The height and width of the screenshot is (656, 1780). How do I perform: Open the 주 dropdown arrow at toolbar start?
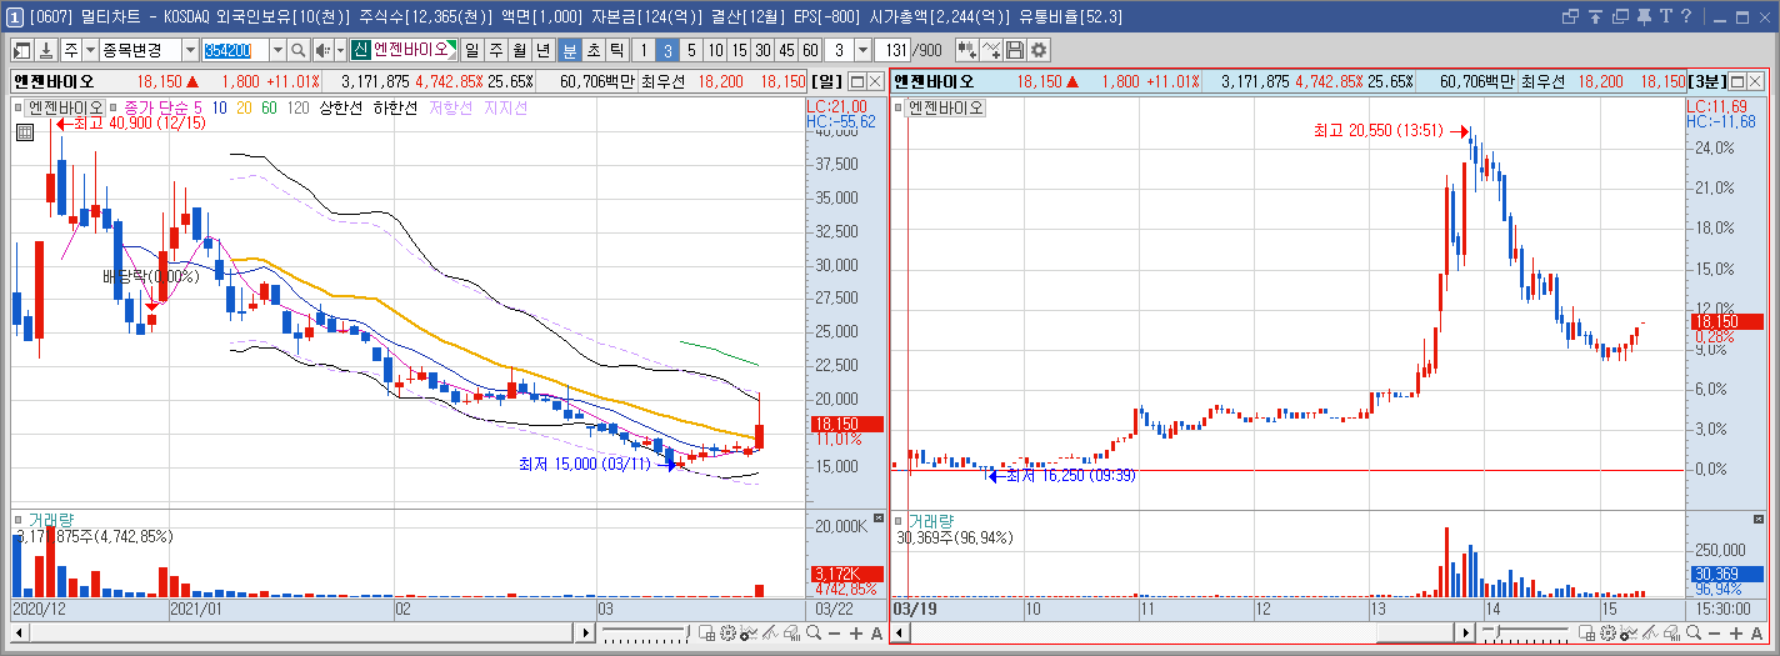click(x=90, y=50)
